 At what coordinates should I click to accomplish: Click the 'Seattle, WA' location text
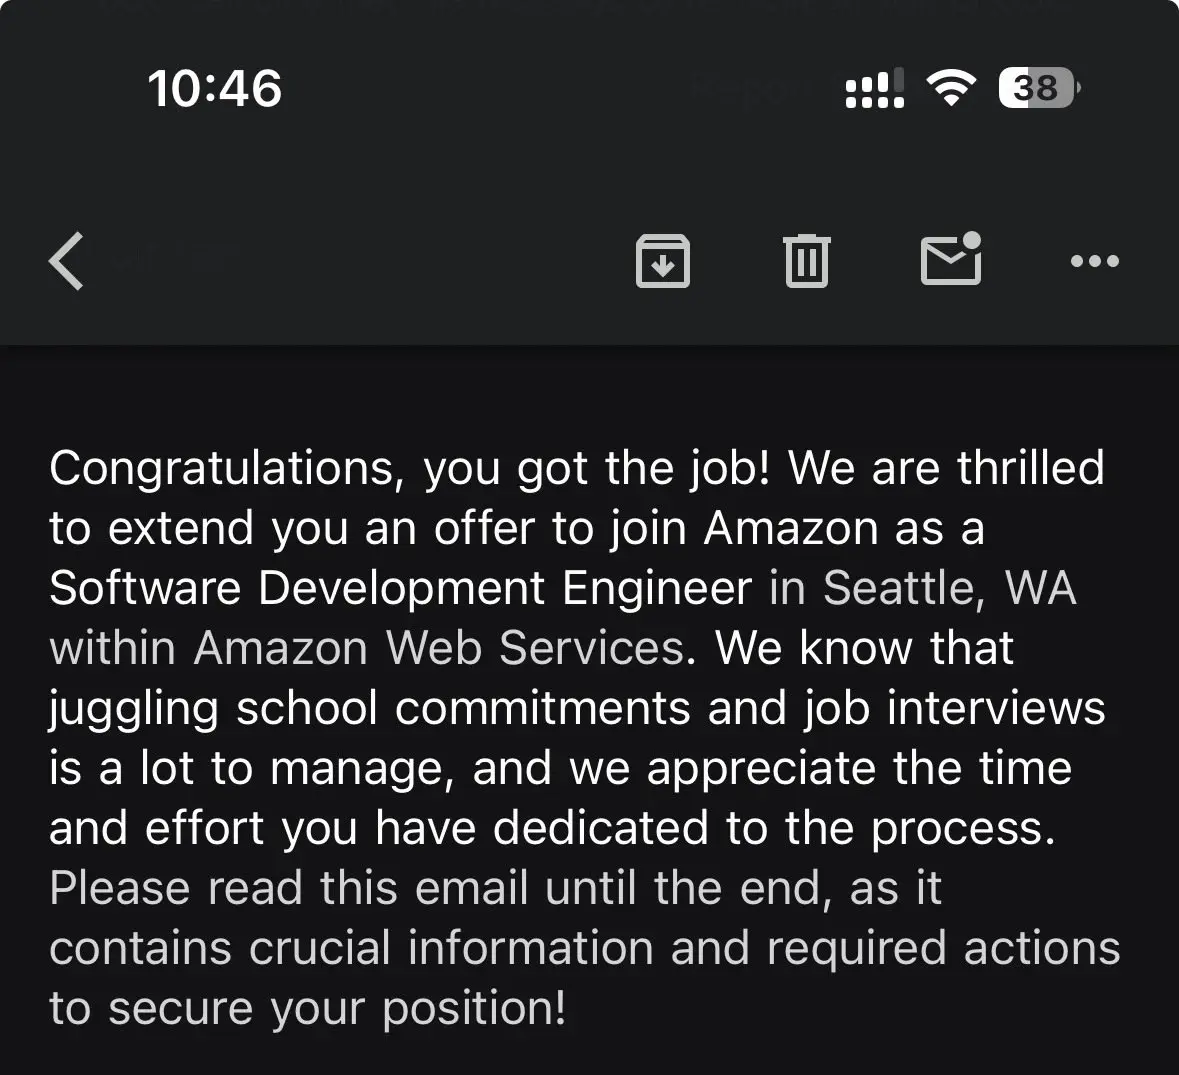[x=950, y=588]
